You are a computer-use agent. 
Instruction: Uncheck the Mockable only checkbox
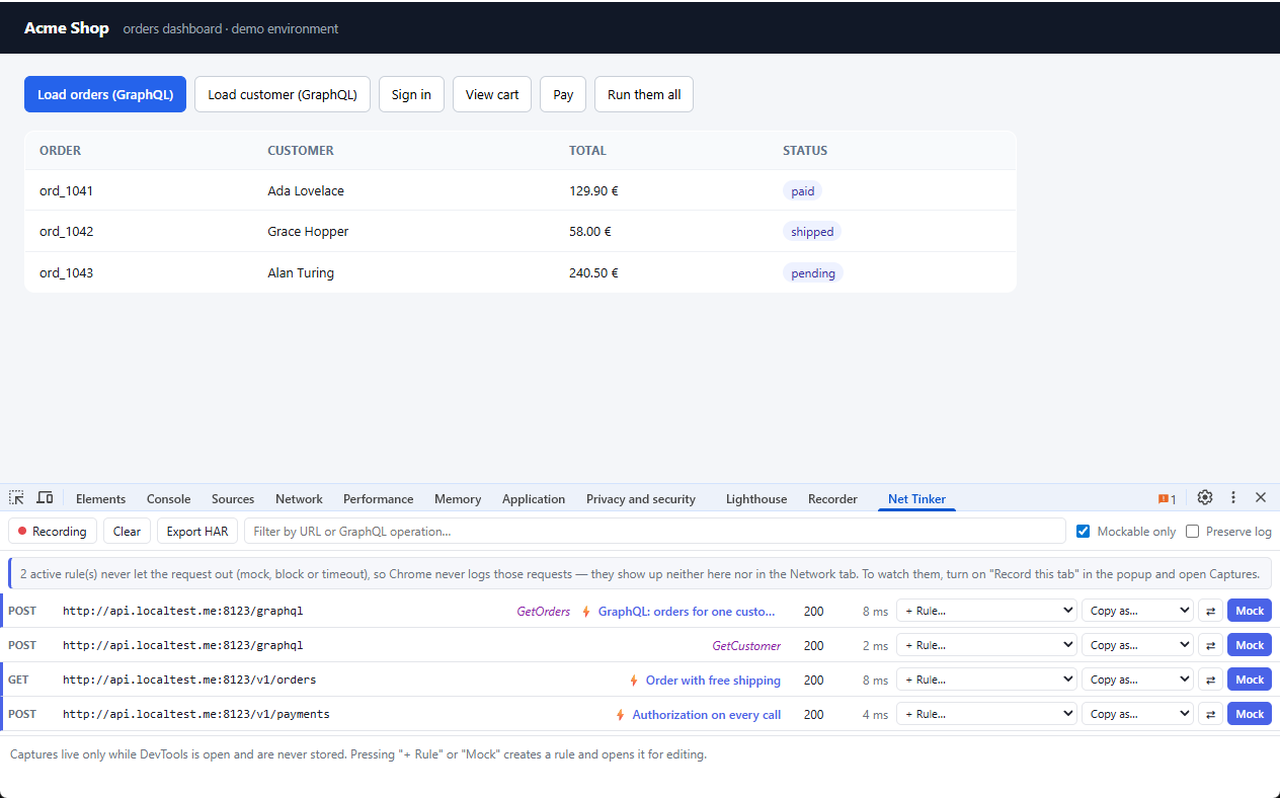pyautogui.click(x=1083, y=531)
